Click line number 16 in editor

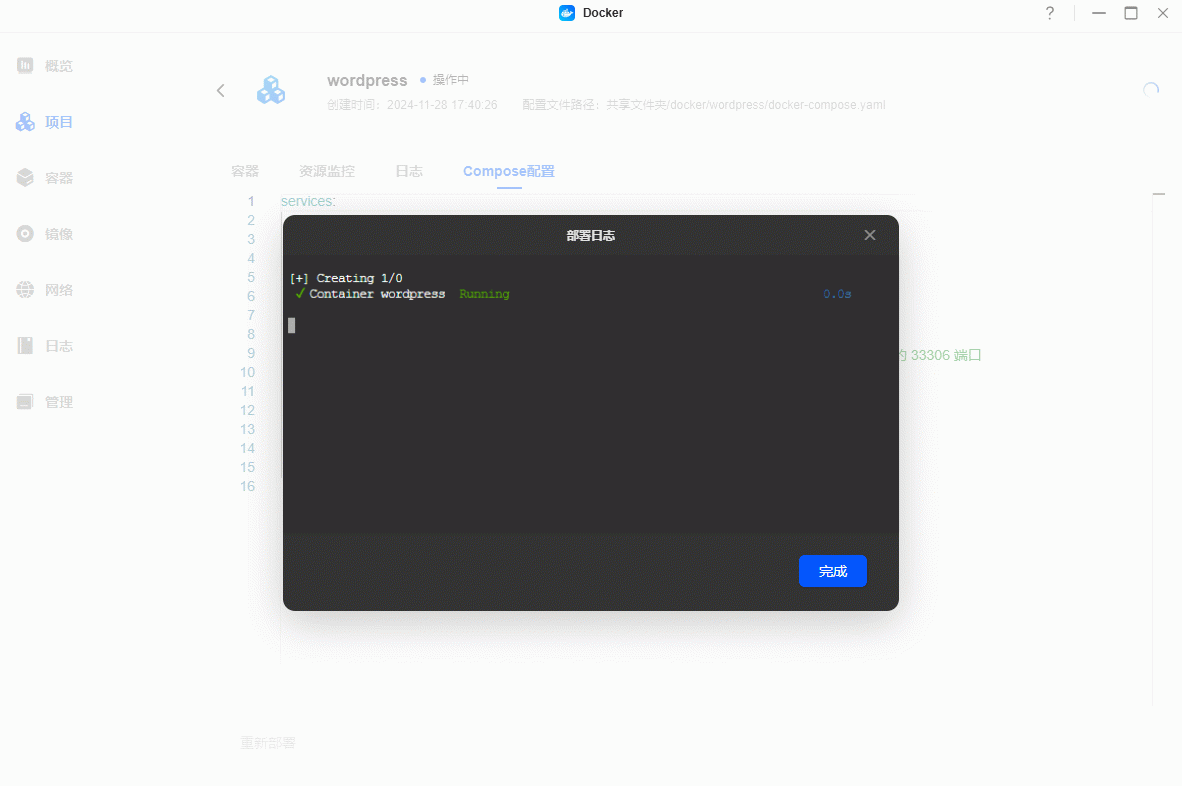[x=247, y=486]
